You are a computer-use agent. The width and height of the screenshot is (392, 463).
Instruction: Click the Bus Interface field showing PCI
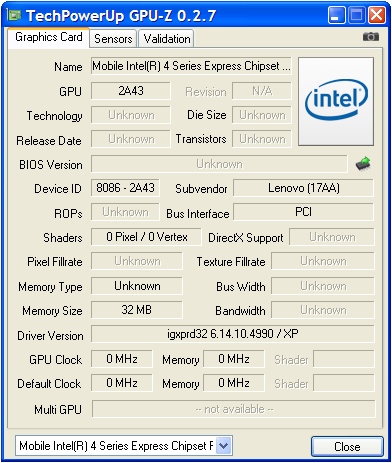(303, 212)
